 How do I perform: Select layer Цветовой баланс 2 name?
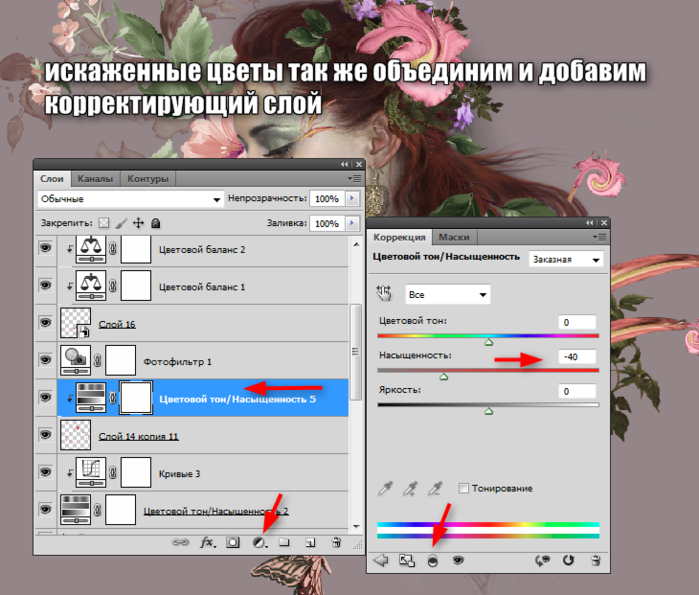point(202,250)
